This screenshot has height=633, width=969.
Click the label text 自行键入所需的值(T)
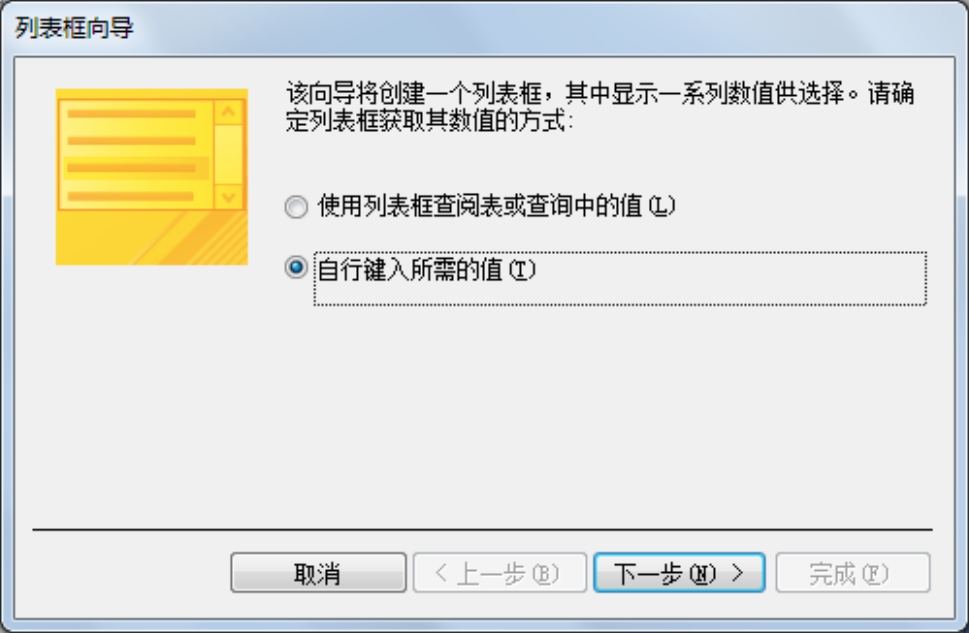[426, 270]
